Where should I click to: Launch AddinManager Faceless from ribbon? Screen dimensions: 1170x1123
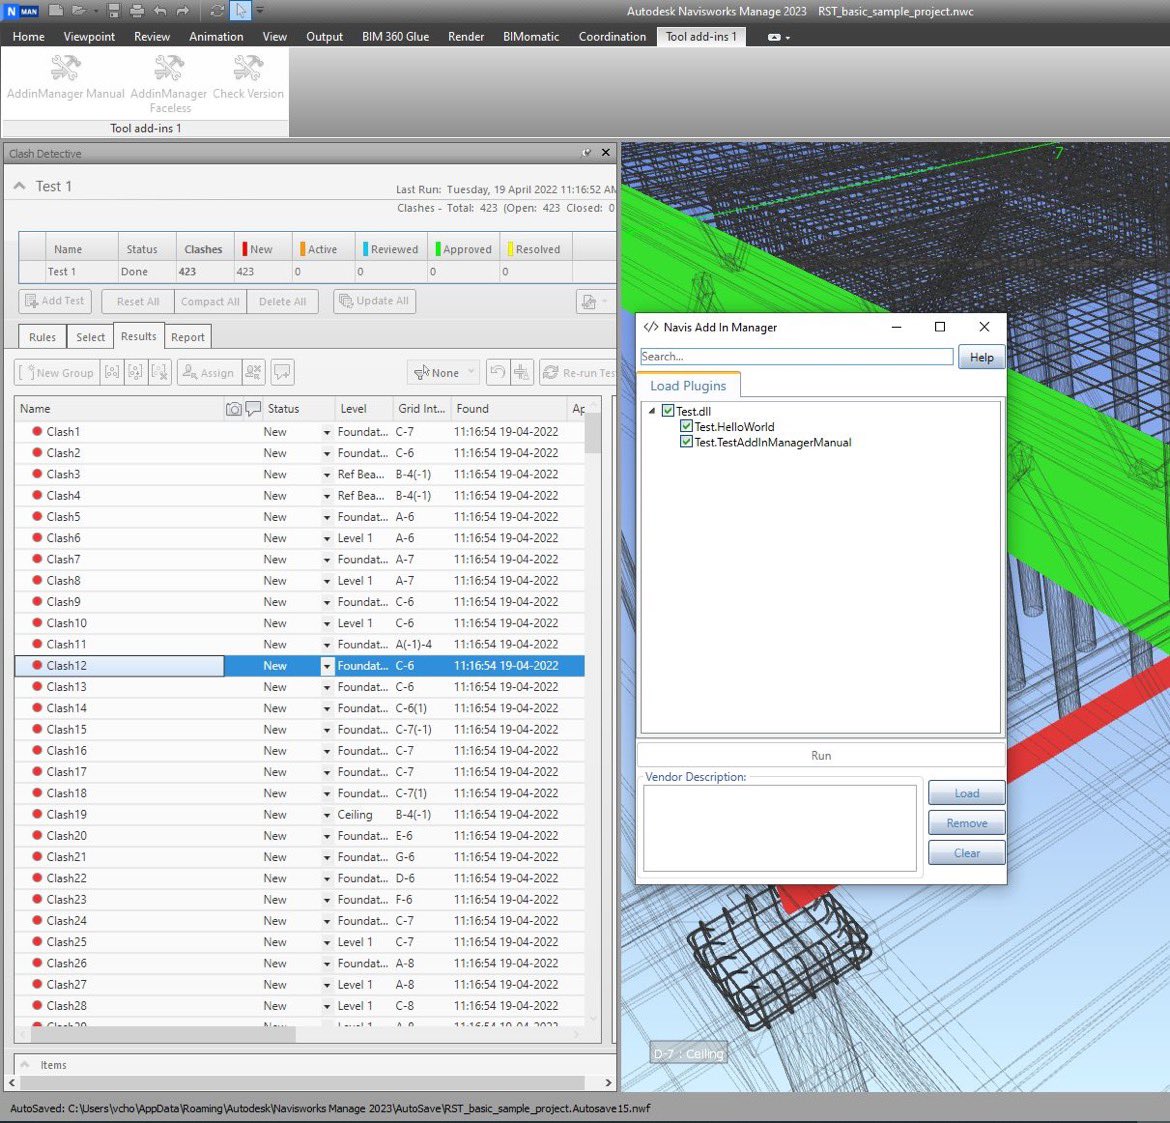(x=169, y=84)
